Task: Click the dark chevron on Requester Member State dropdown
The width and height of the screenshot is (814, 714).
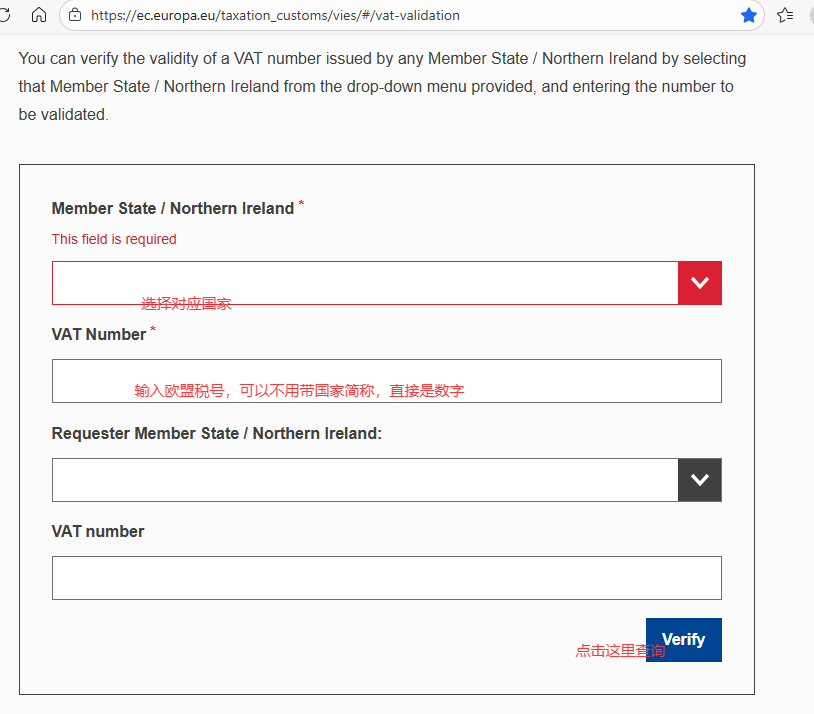Action: click(x=699, y=480)
